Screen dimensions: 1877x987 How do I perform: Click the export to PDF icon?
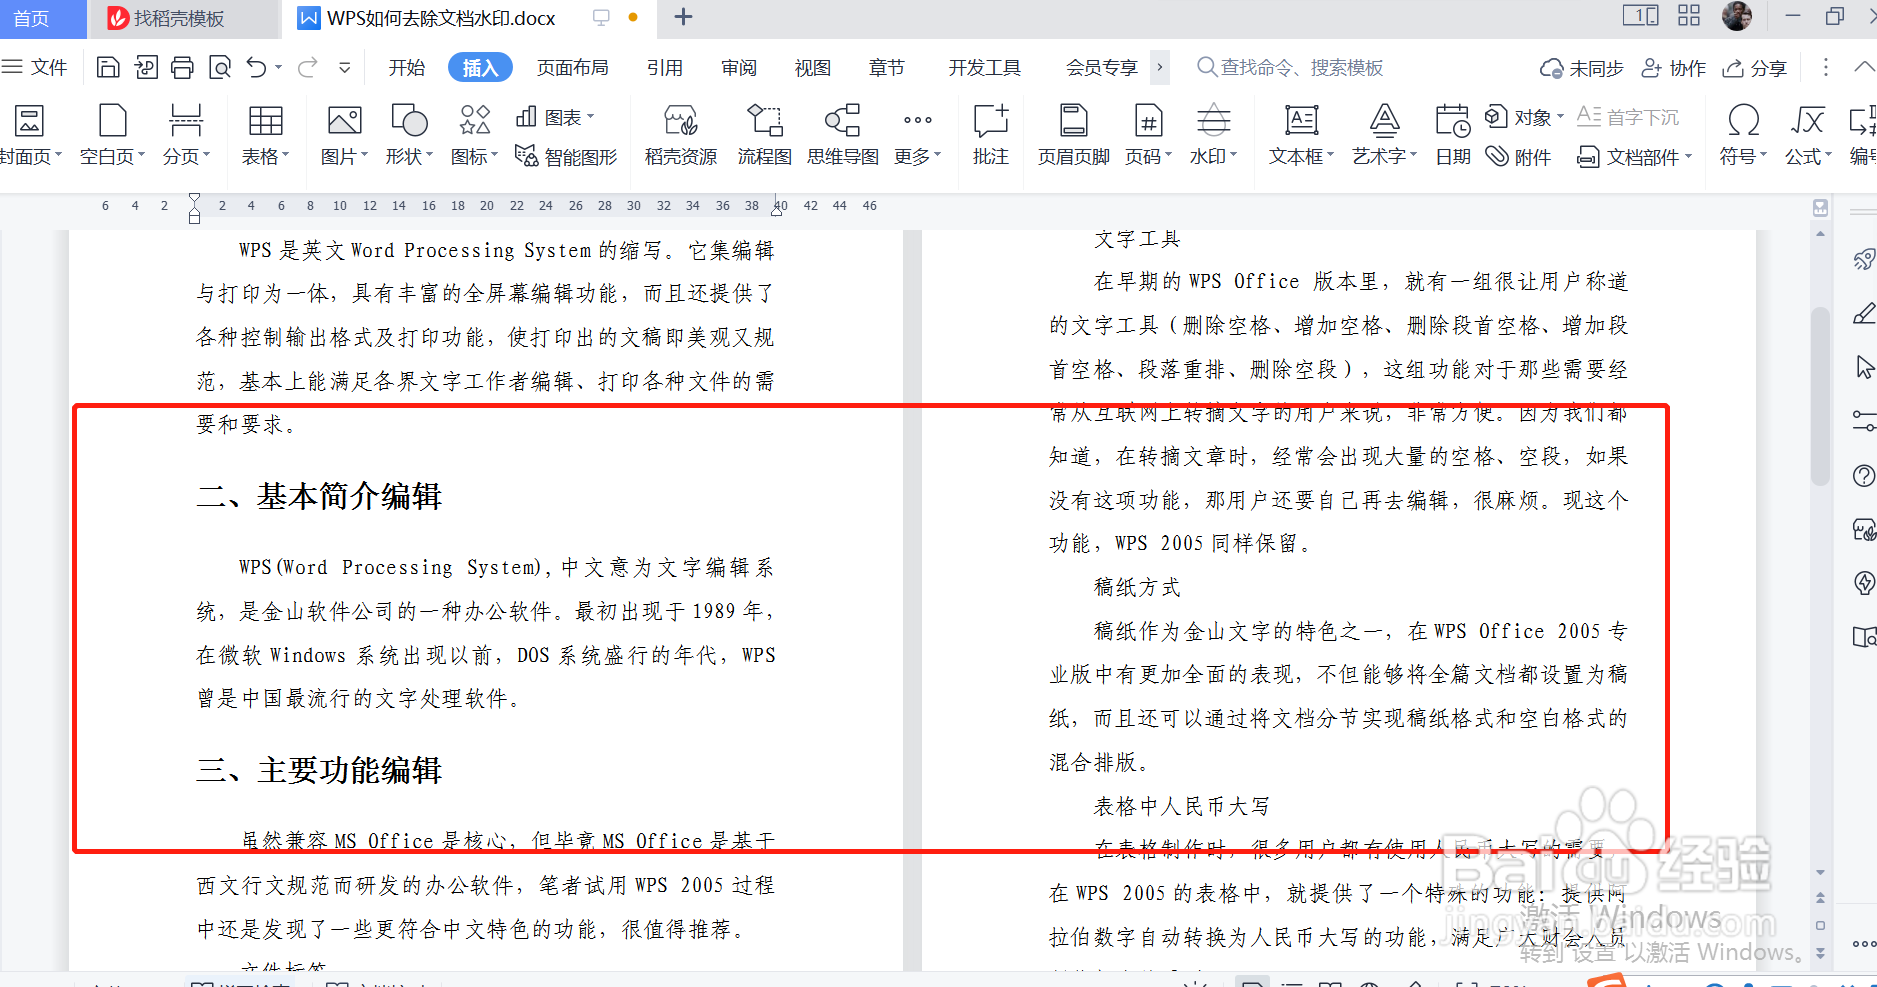(146, 67)
